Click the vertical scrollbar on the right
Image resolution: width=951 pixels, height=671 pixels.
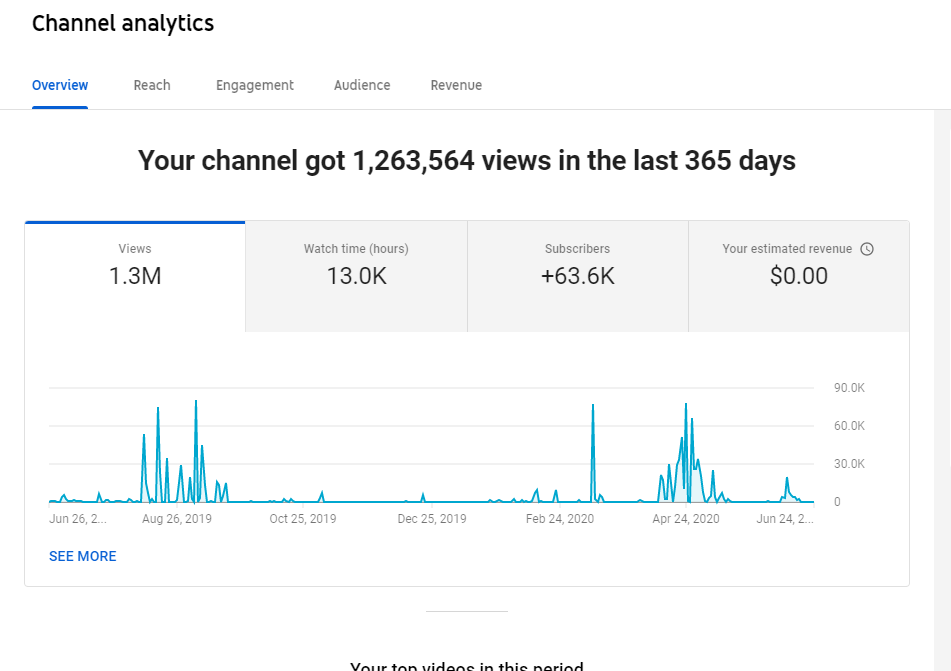click(x=943, y=388)
